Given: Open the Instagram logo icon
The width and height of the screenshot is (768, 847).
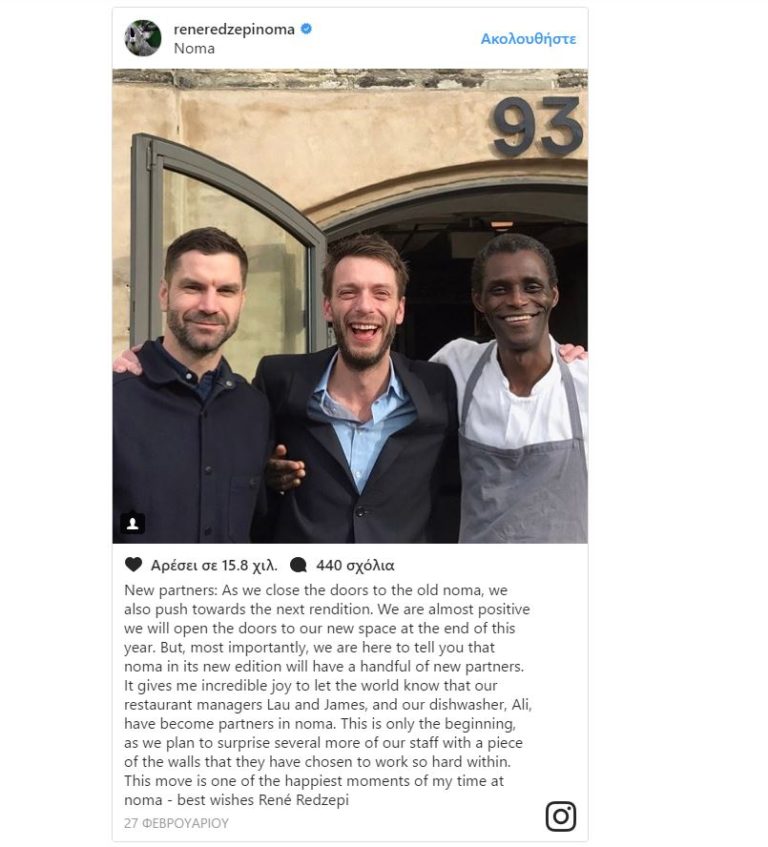Looking at the screenshot, I should pyautogui.click(x=561, y=816).
